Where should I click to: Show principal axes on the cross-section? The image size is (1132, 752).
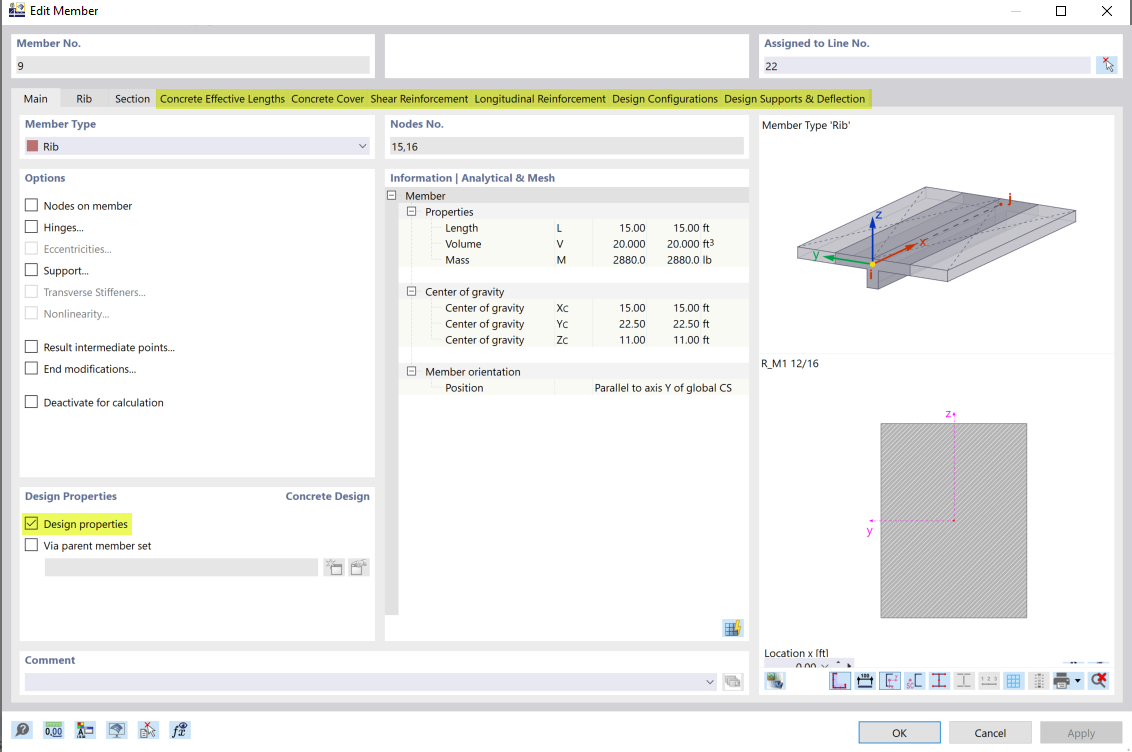890,680
